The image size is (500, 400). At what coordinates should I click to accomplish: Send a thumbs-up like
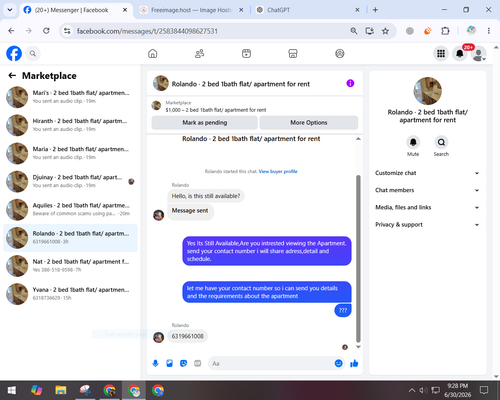(354, 363)
